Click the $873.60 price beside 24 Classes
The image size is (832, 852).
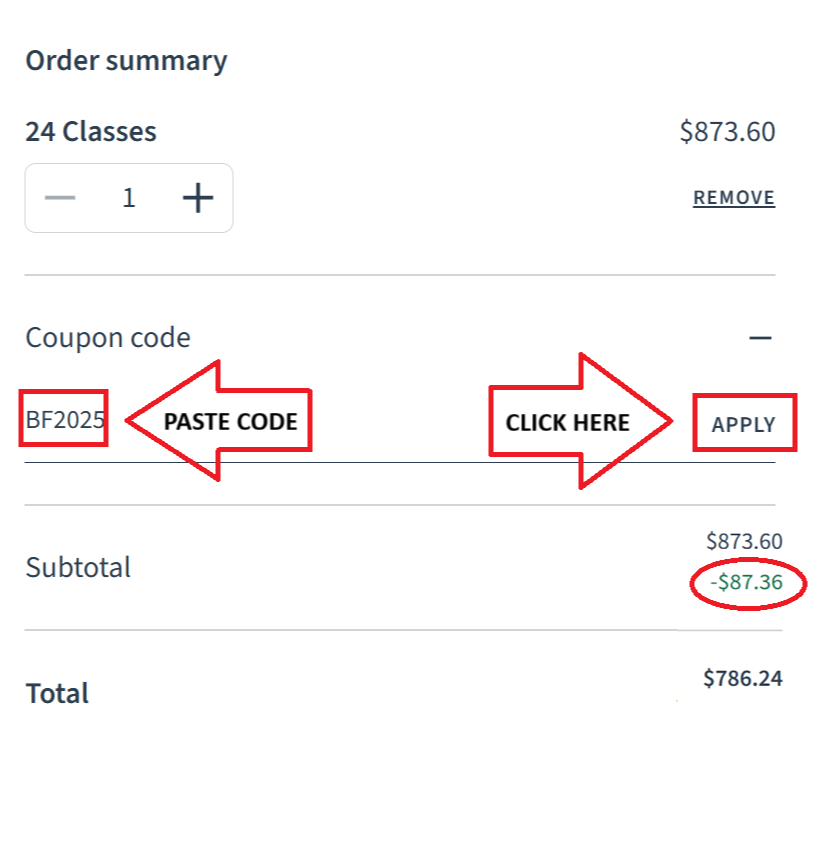[727, 131]
